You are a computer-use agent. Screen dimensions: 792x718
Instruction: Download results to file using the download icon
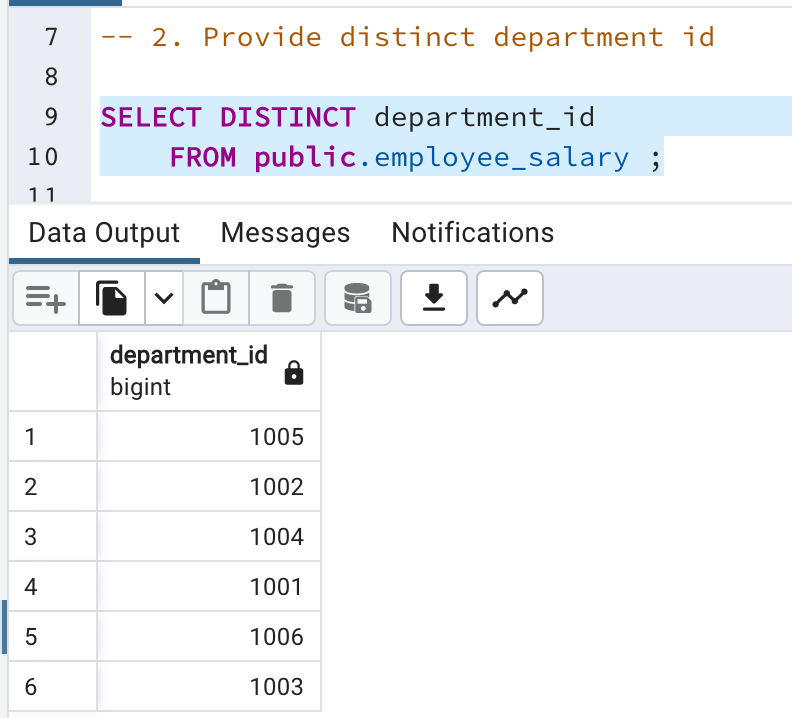[x=433, y=298]
